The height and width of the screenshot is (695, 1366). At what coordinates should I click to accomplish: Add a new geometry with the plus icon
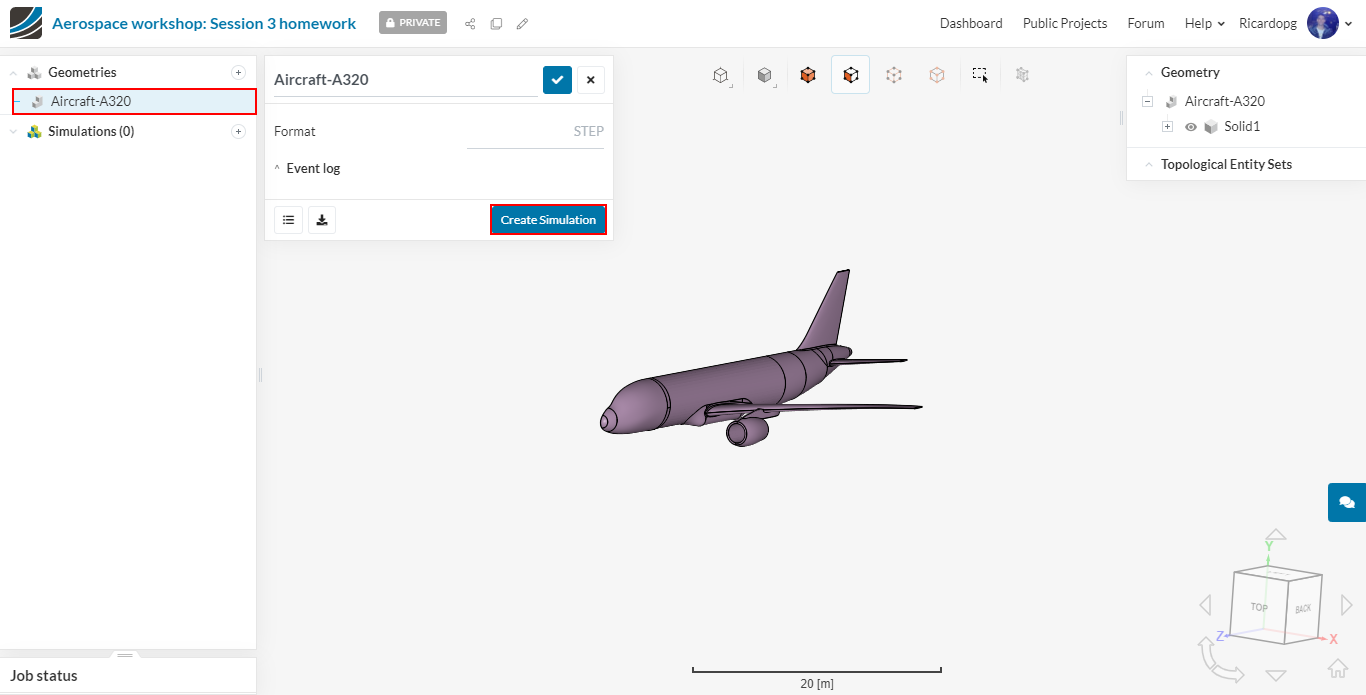tap(238, 72)
